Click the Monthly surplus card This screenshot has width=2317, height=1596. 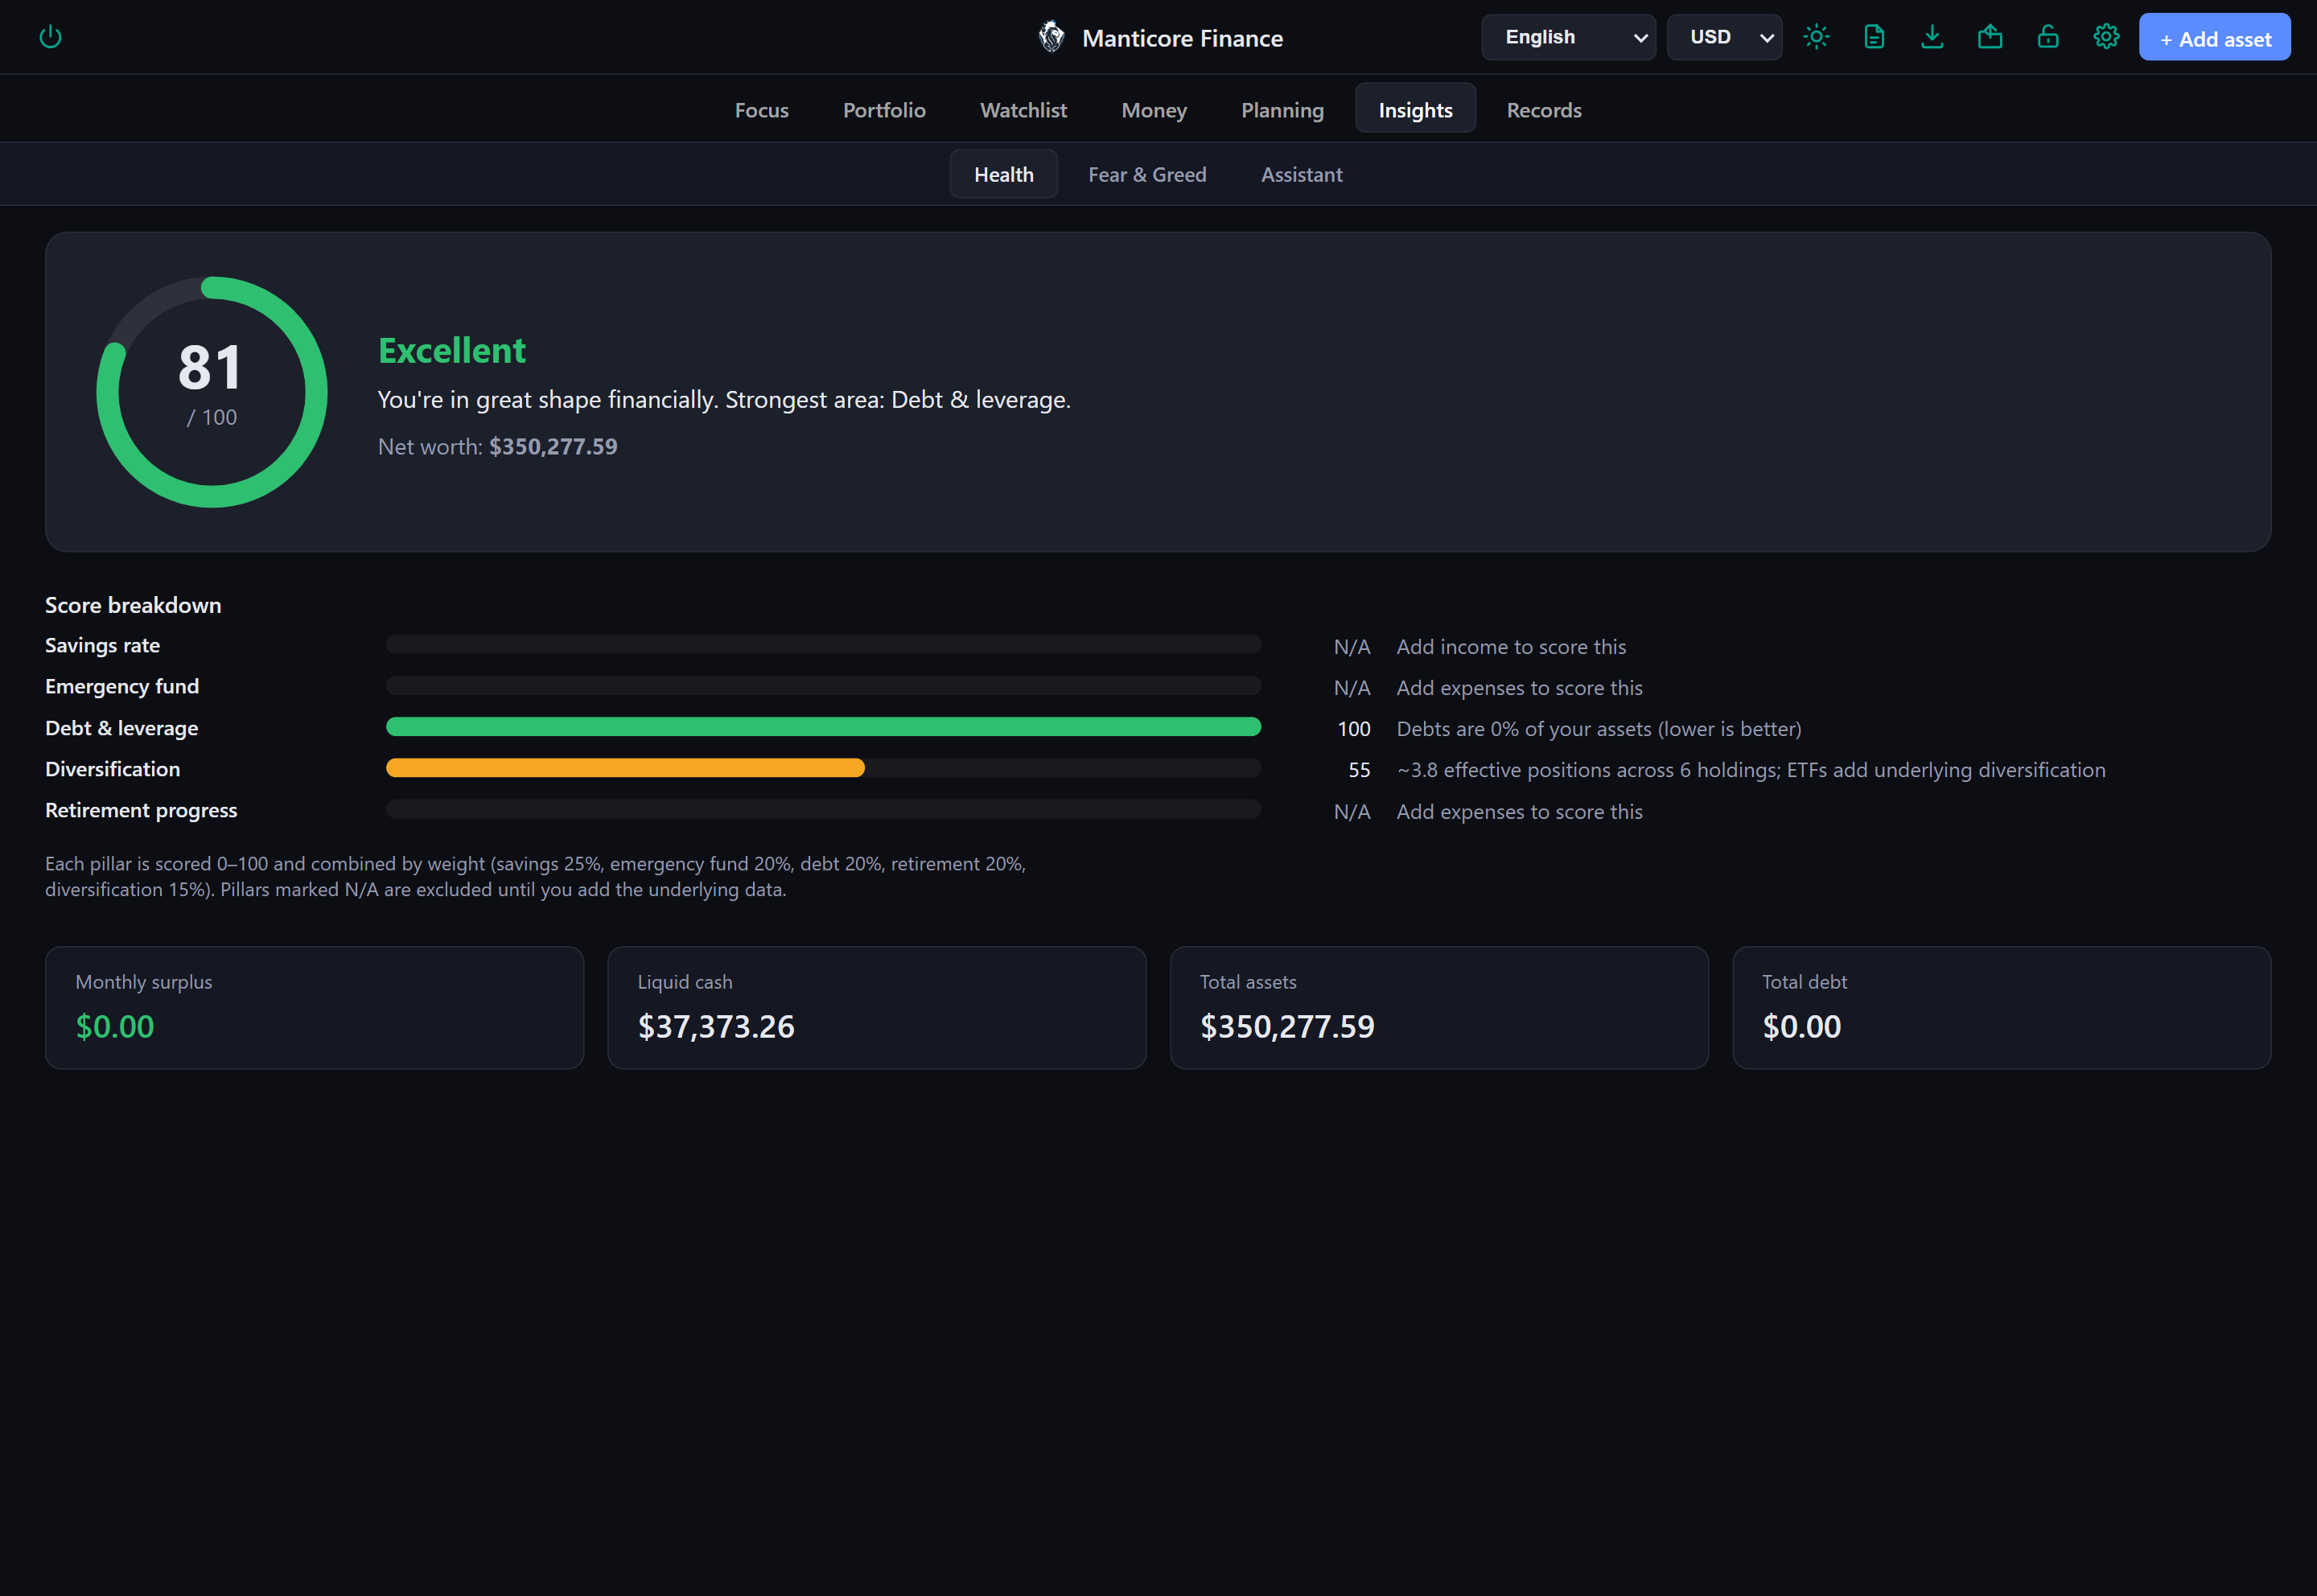pyautogui.click(x=314, y=1008)
